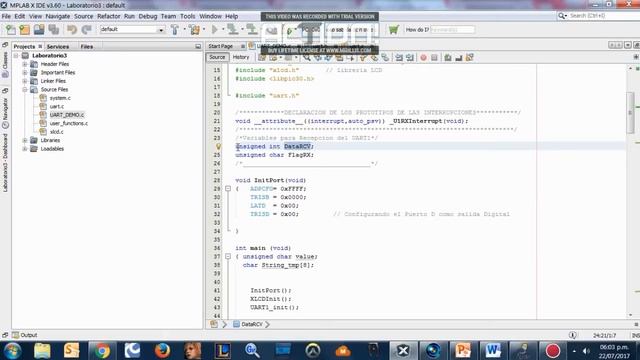Close the Projects tab with its X
640x360 pixels.
40,47
